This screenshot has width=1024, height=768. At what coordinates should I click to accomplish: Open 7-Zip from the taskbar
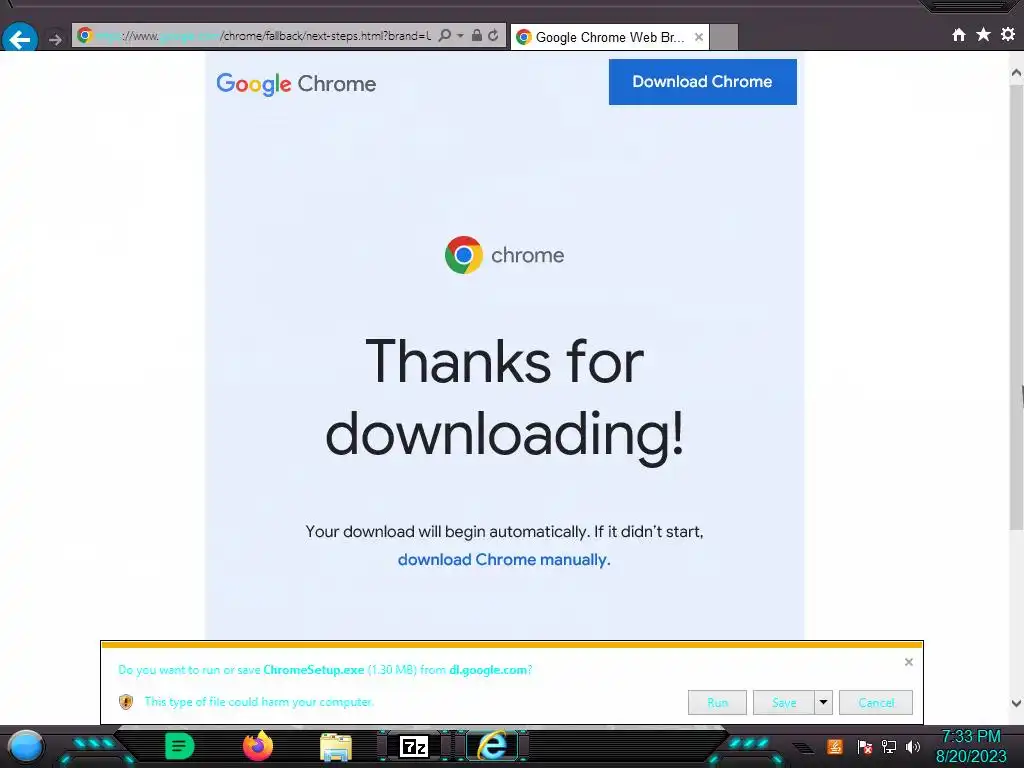click(413, 746)
